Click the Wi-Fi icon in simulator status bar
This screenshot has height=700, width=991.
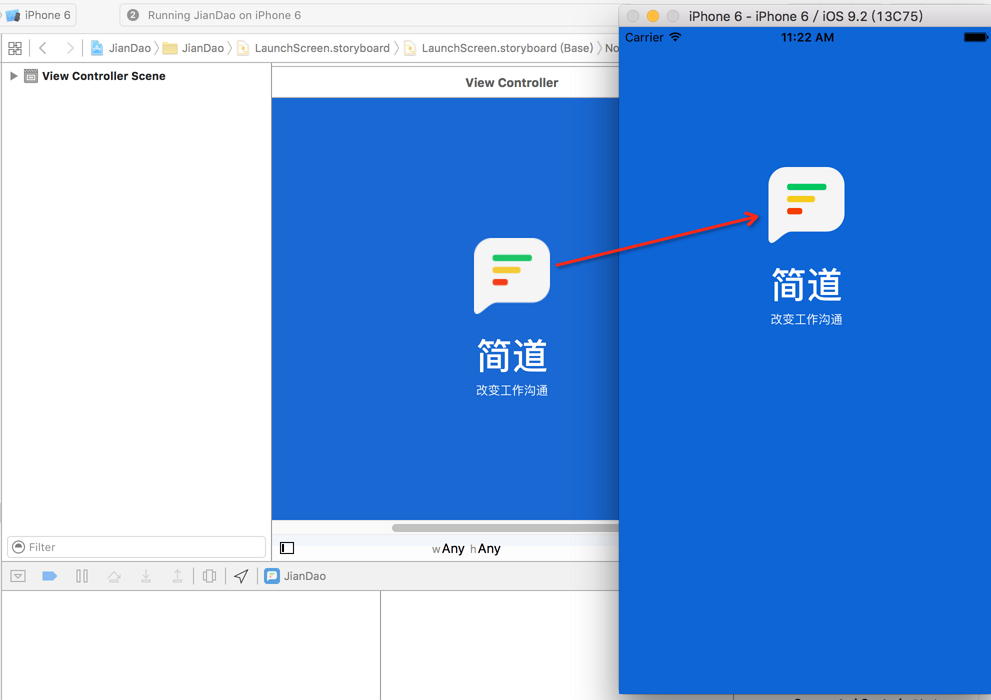point(675,37)
